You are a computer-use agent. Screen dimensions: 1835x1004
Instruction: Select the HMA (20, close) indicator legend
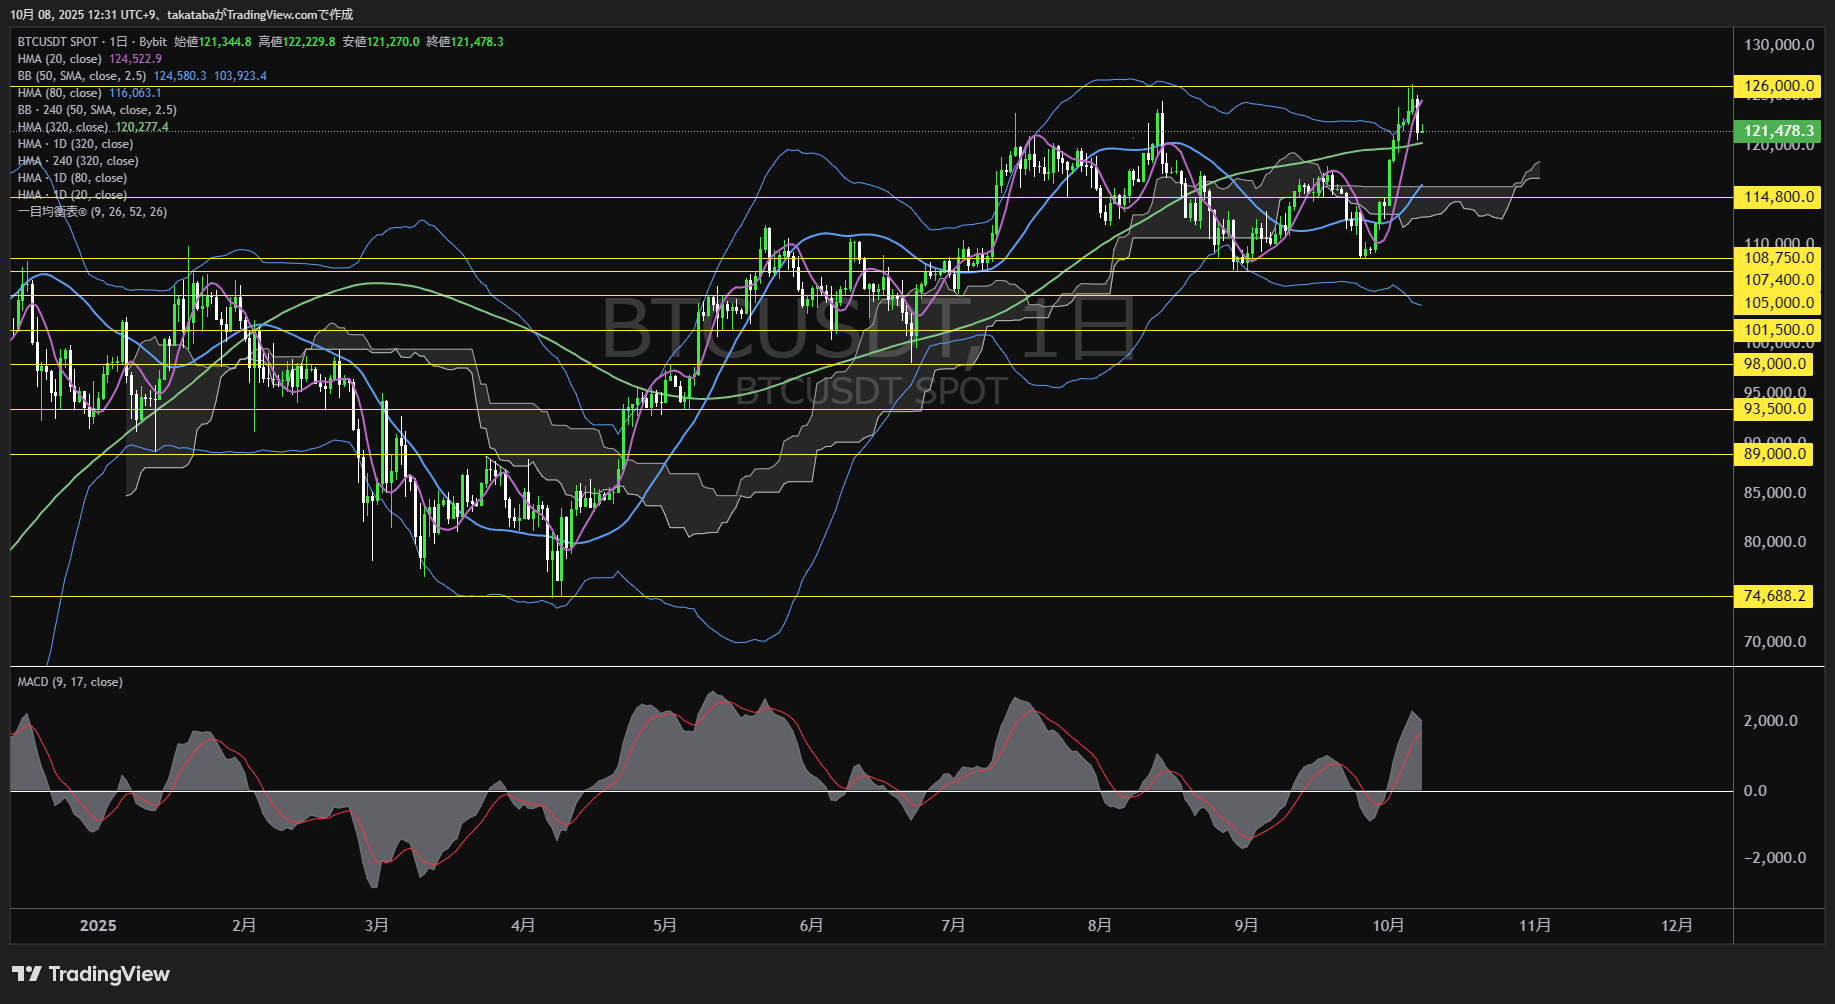point(60,59)
